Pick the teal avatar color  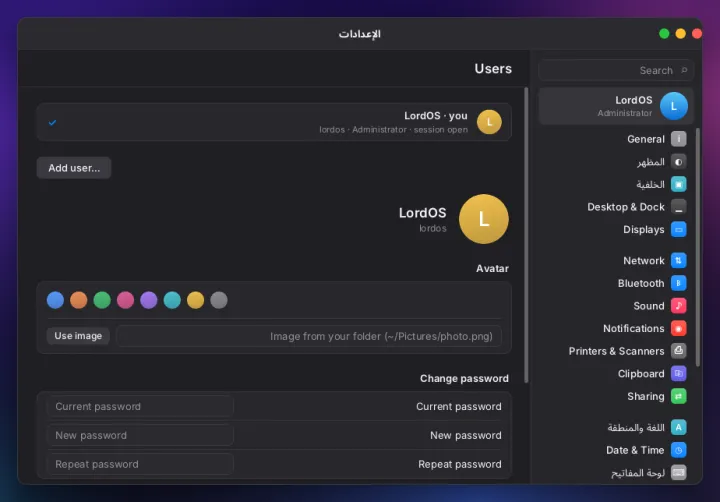point(172,300)
